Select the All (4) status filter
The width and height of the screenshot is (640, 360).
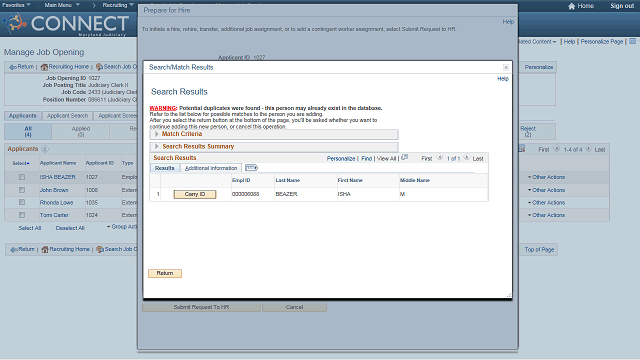pyautogui.click(x=28, y=131)
